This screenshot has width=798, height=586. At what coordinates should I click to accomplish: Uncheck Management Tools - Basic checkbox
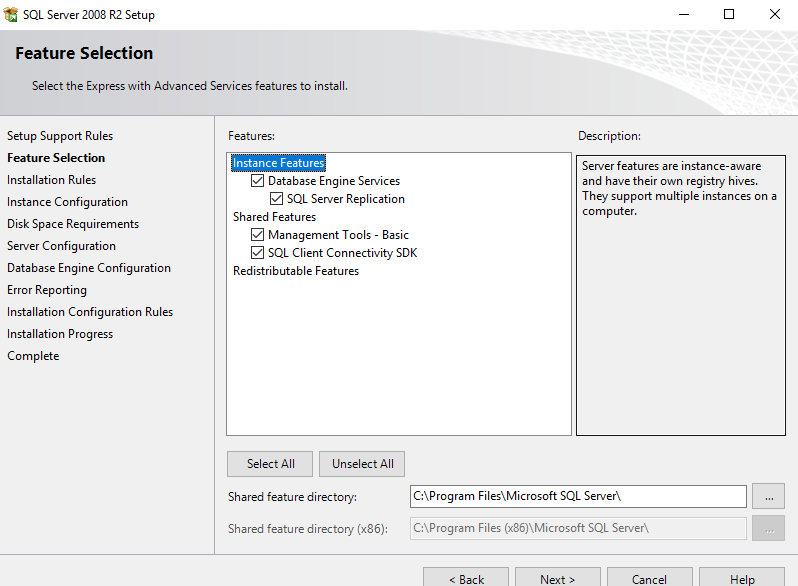[258, 235]
